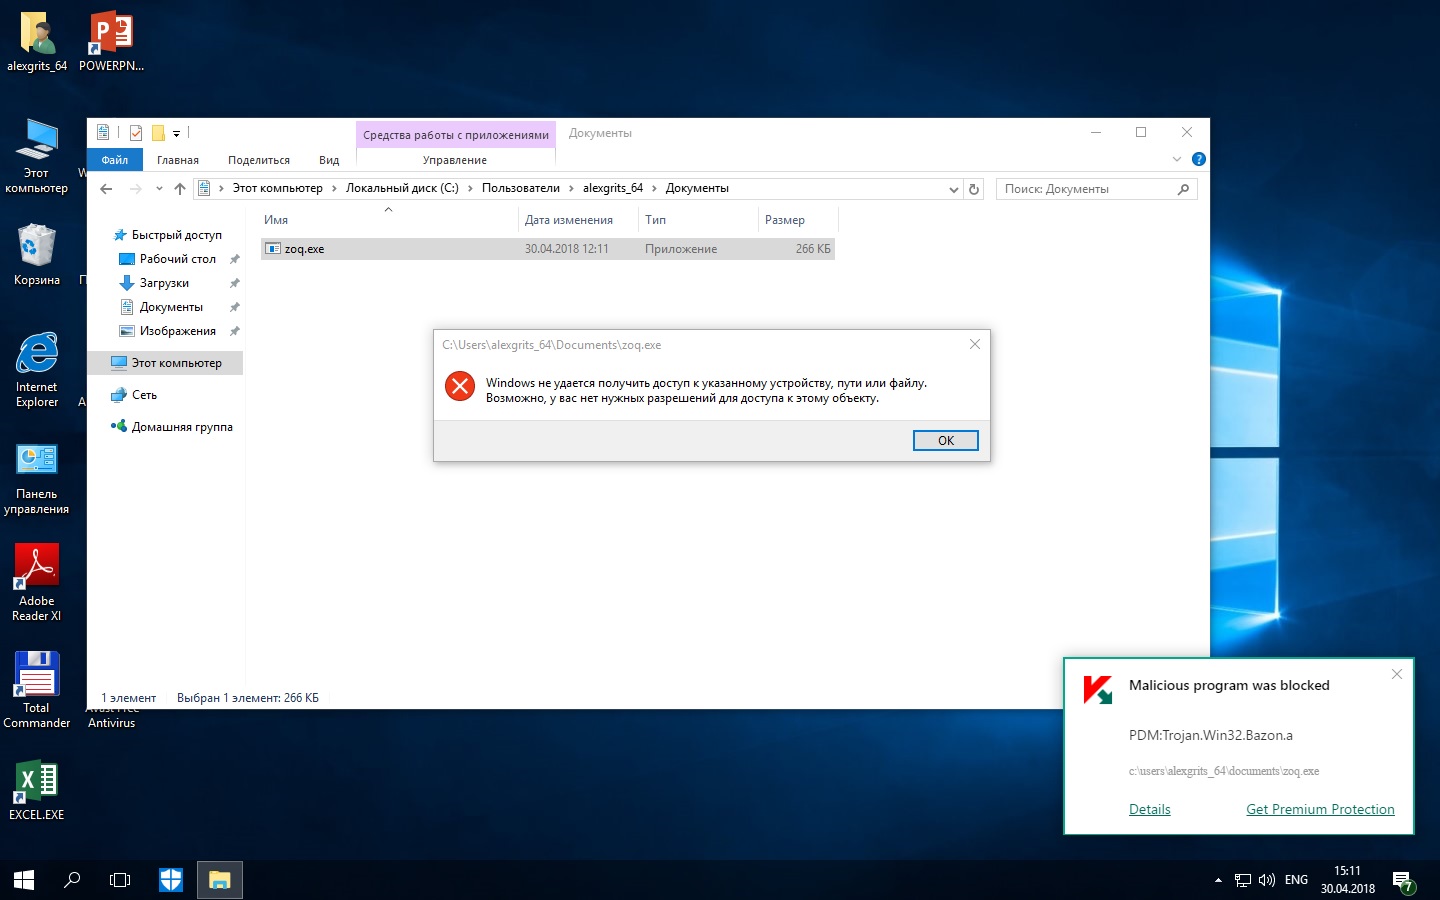Open Task View on the taskbar
Viewport: 1440px width, 900px height.
(120, 880)
